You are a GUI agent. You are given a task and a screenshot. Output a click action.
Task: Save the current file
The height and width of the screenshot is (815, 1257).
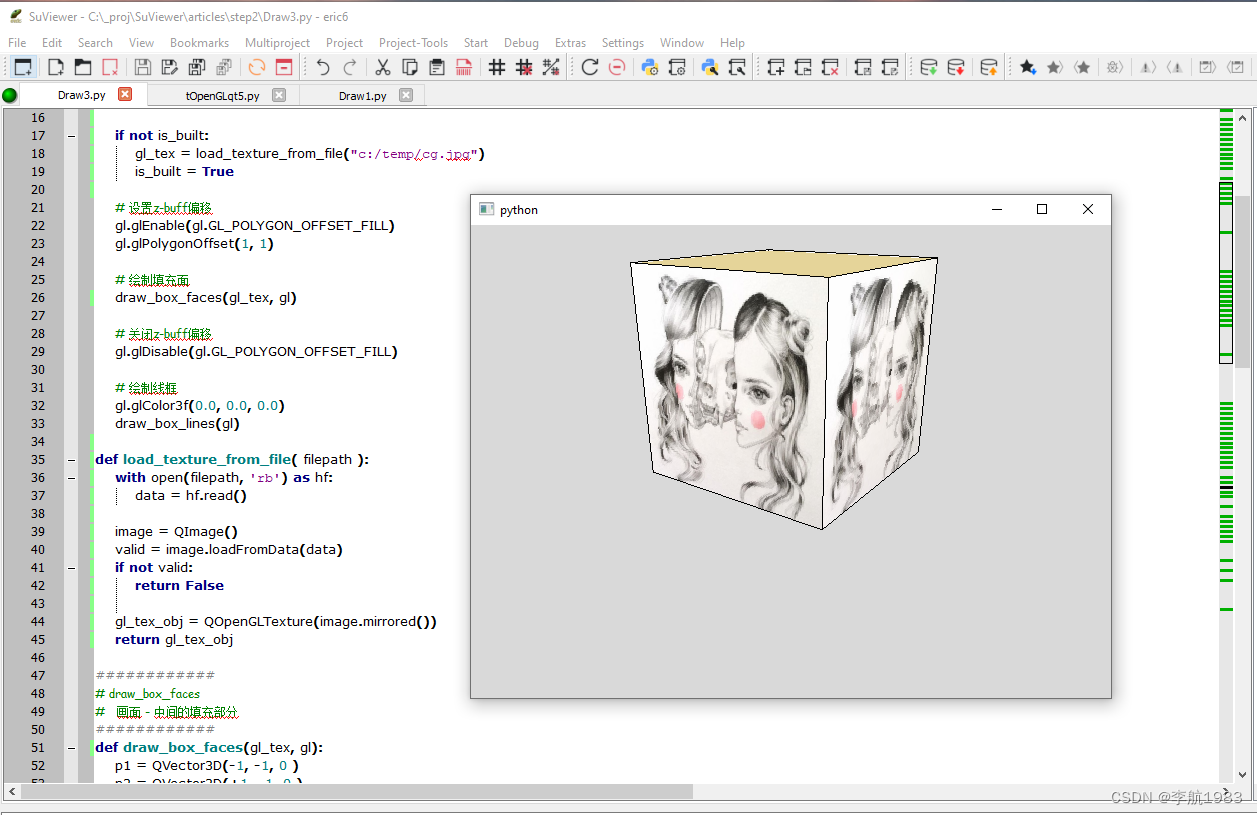coord(143,67)
